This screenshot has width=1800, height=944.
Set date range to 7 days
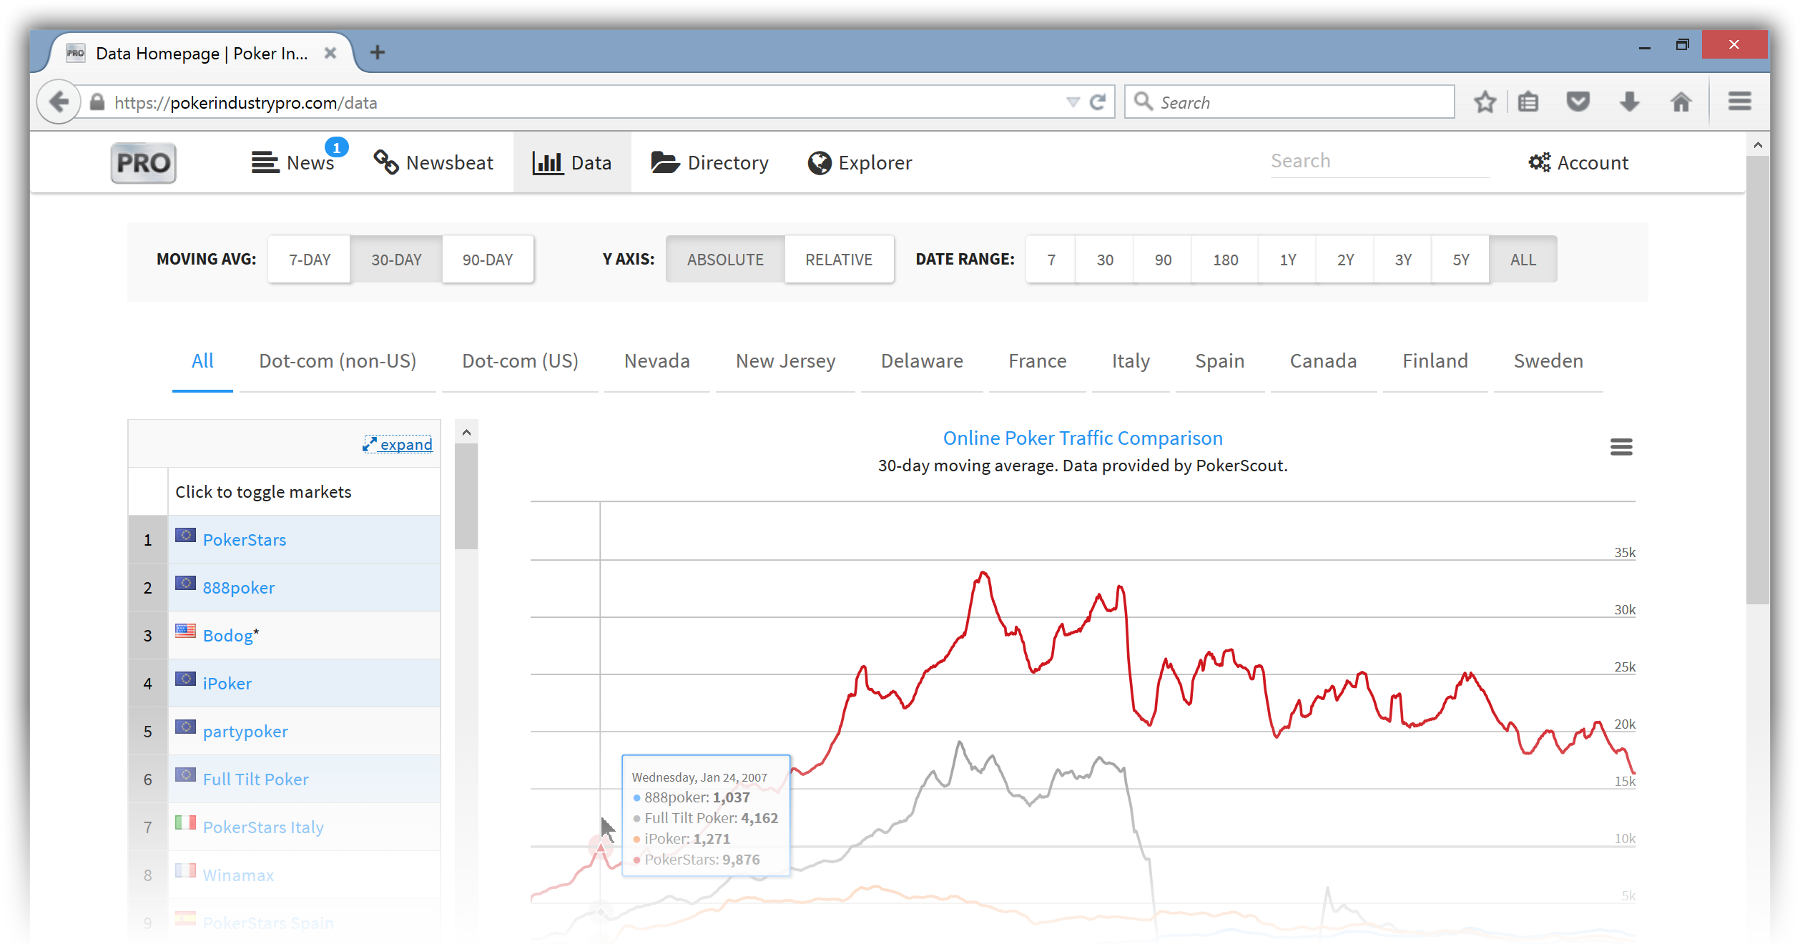pyautogui.click(x=1051, y=259)
